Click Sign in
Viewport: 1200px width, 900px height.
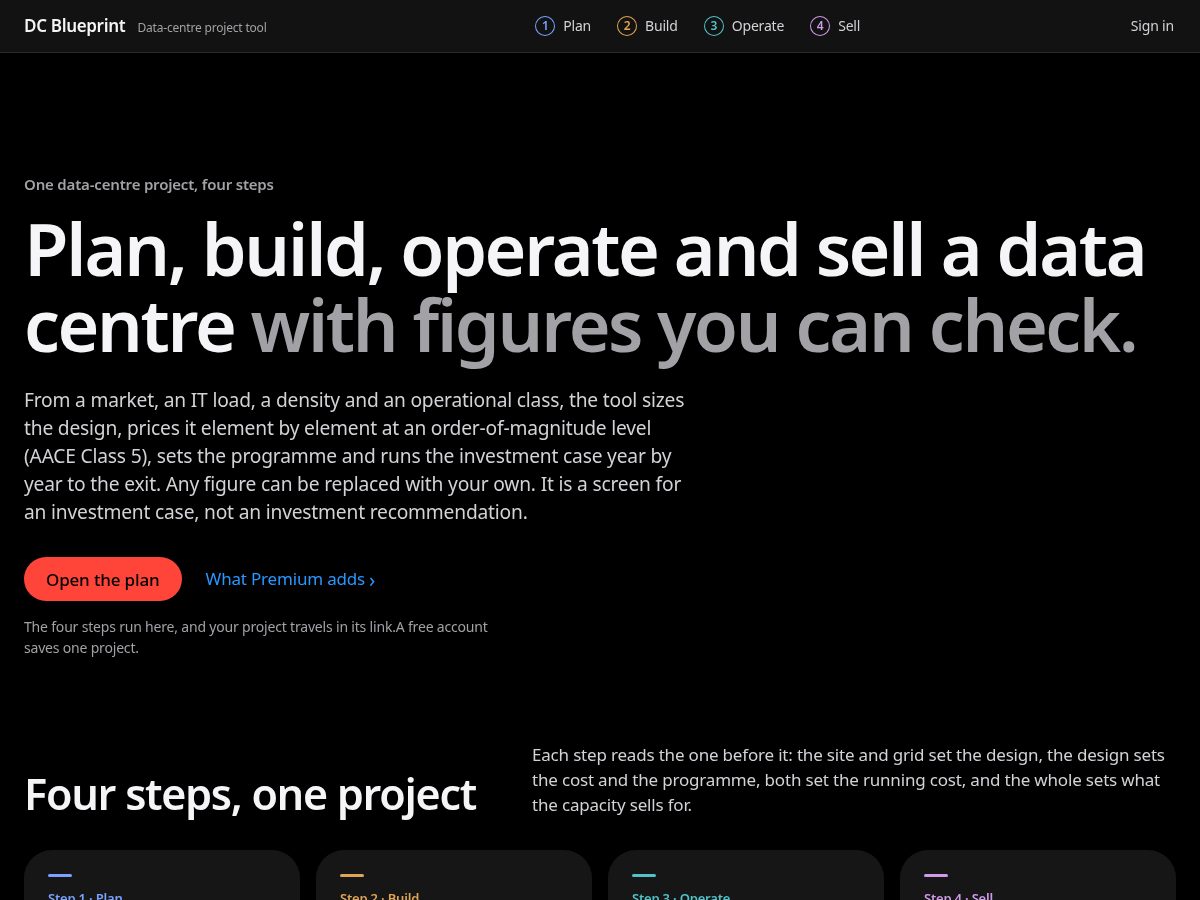[x=1152, y=26]
